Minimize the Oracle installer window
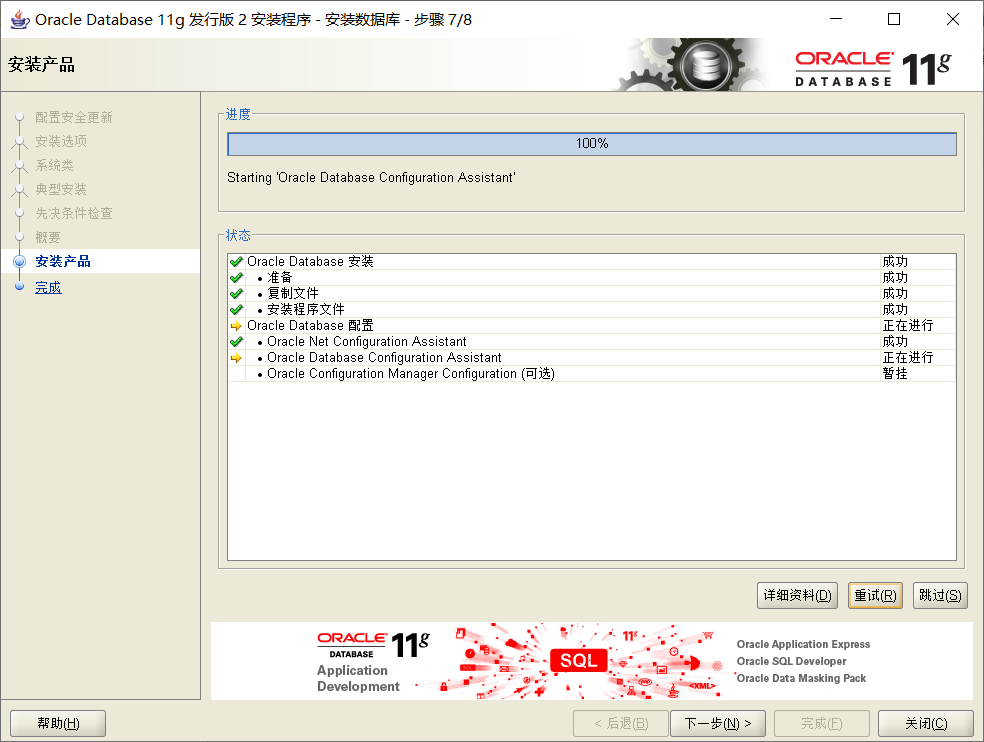The image size is (984, 742). coord(836,19)
